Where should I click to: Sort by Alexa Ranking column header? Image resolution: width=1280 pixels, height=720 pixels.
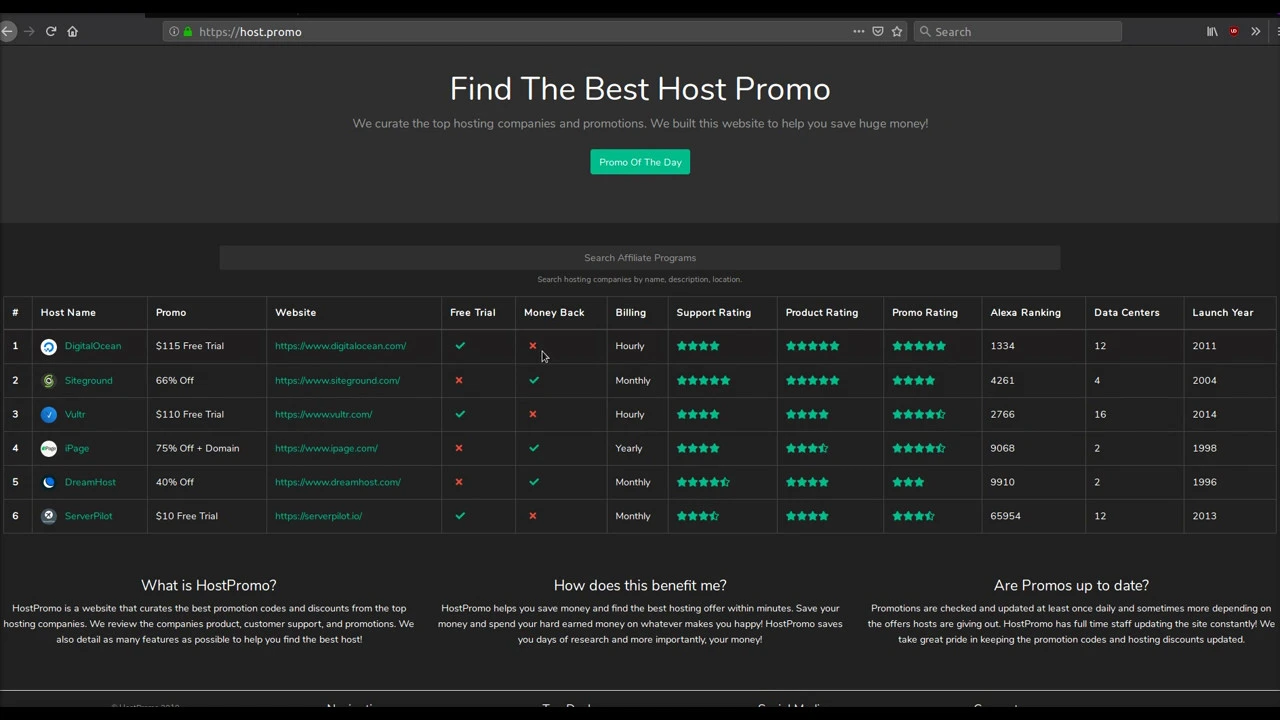click(x=1026, y=313)
